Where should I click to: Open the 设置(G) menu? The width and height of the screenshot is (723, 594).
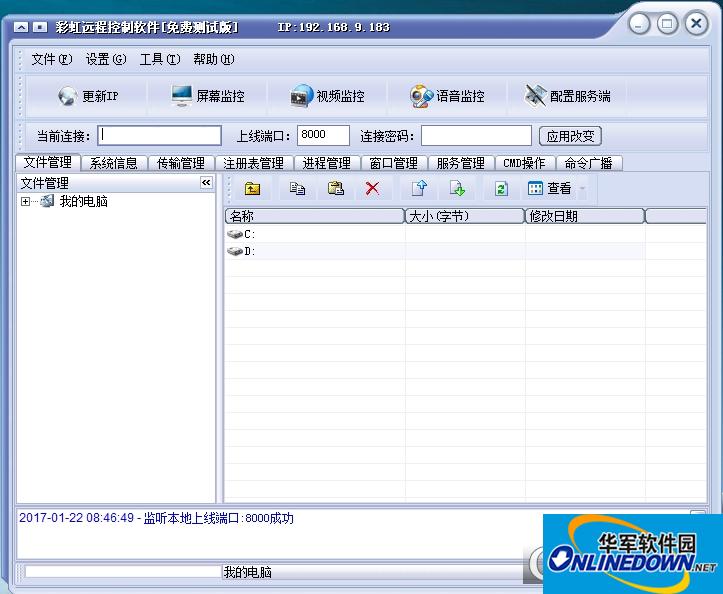[x=106, y=59]
